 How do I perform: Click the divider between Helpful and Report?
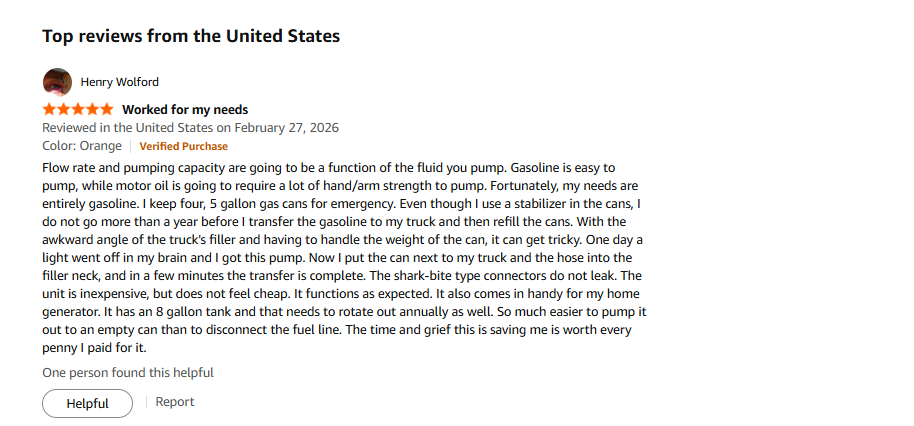146,402
